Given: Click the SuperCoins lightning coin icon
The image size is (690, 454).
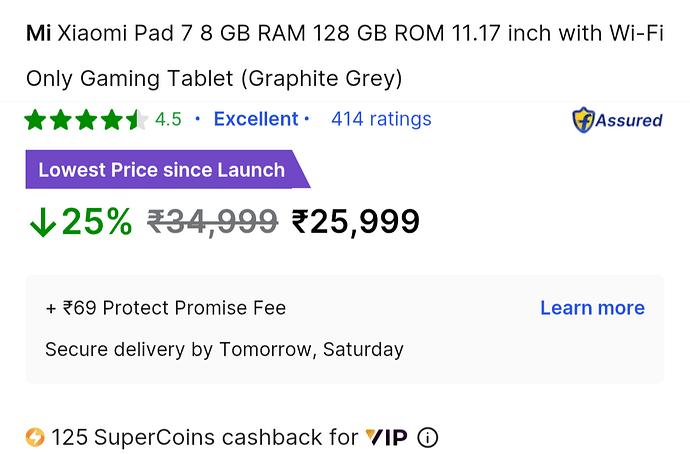Looking at the screenshot, I should coord(35,437).
